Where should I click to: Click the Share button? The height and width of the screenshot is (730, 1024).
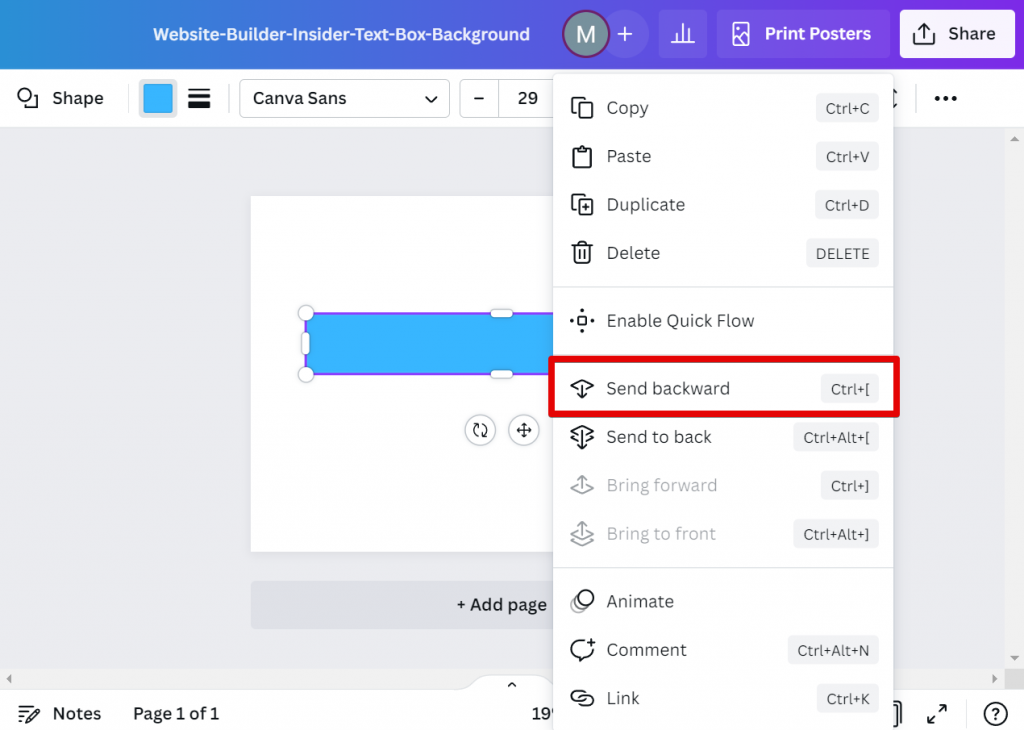pos(956,34)
